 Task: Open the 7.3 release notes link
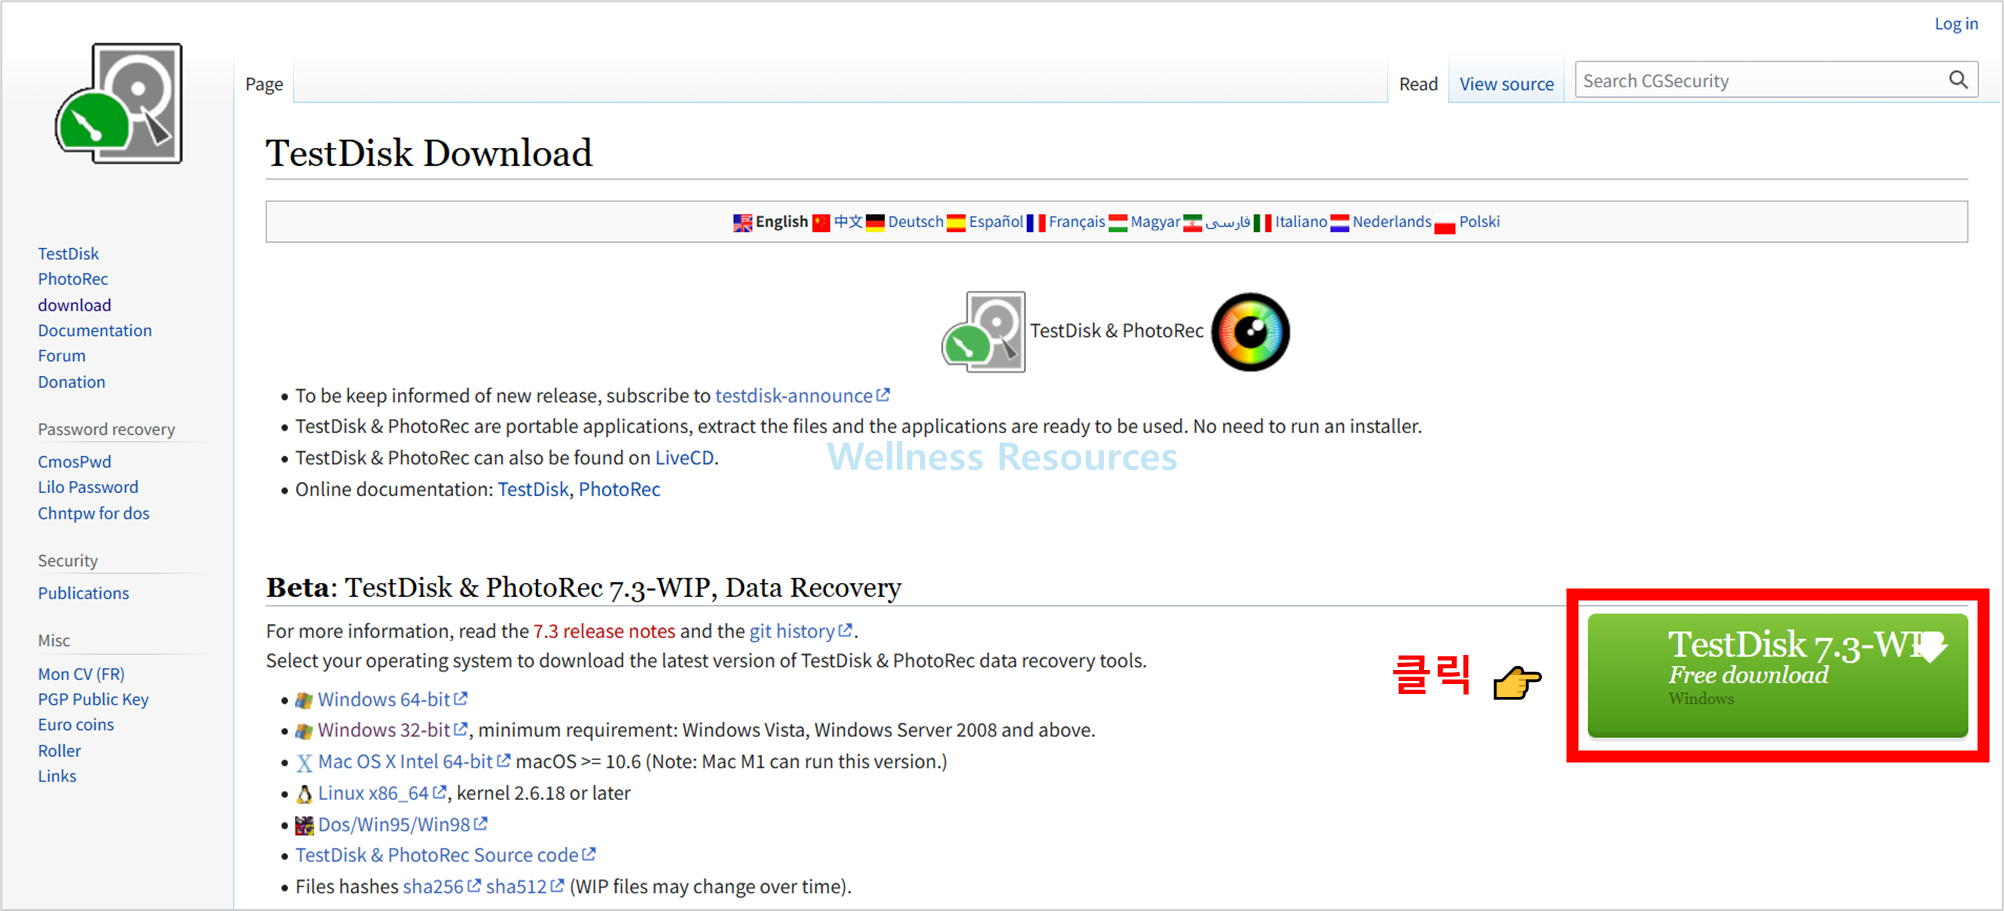604,631
